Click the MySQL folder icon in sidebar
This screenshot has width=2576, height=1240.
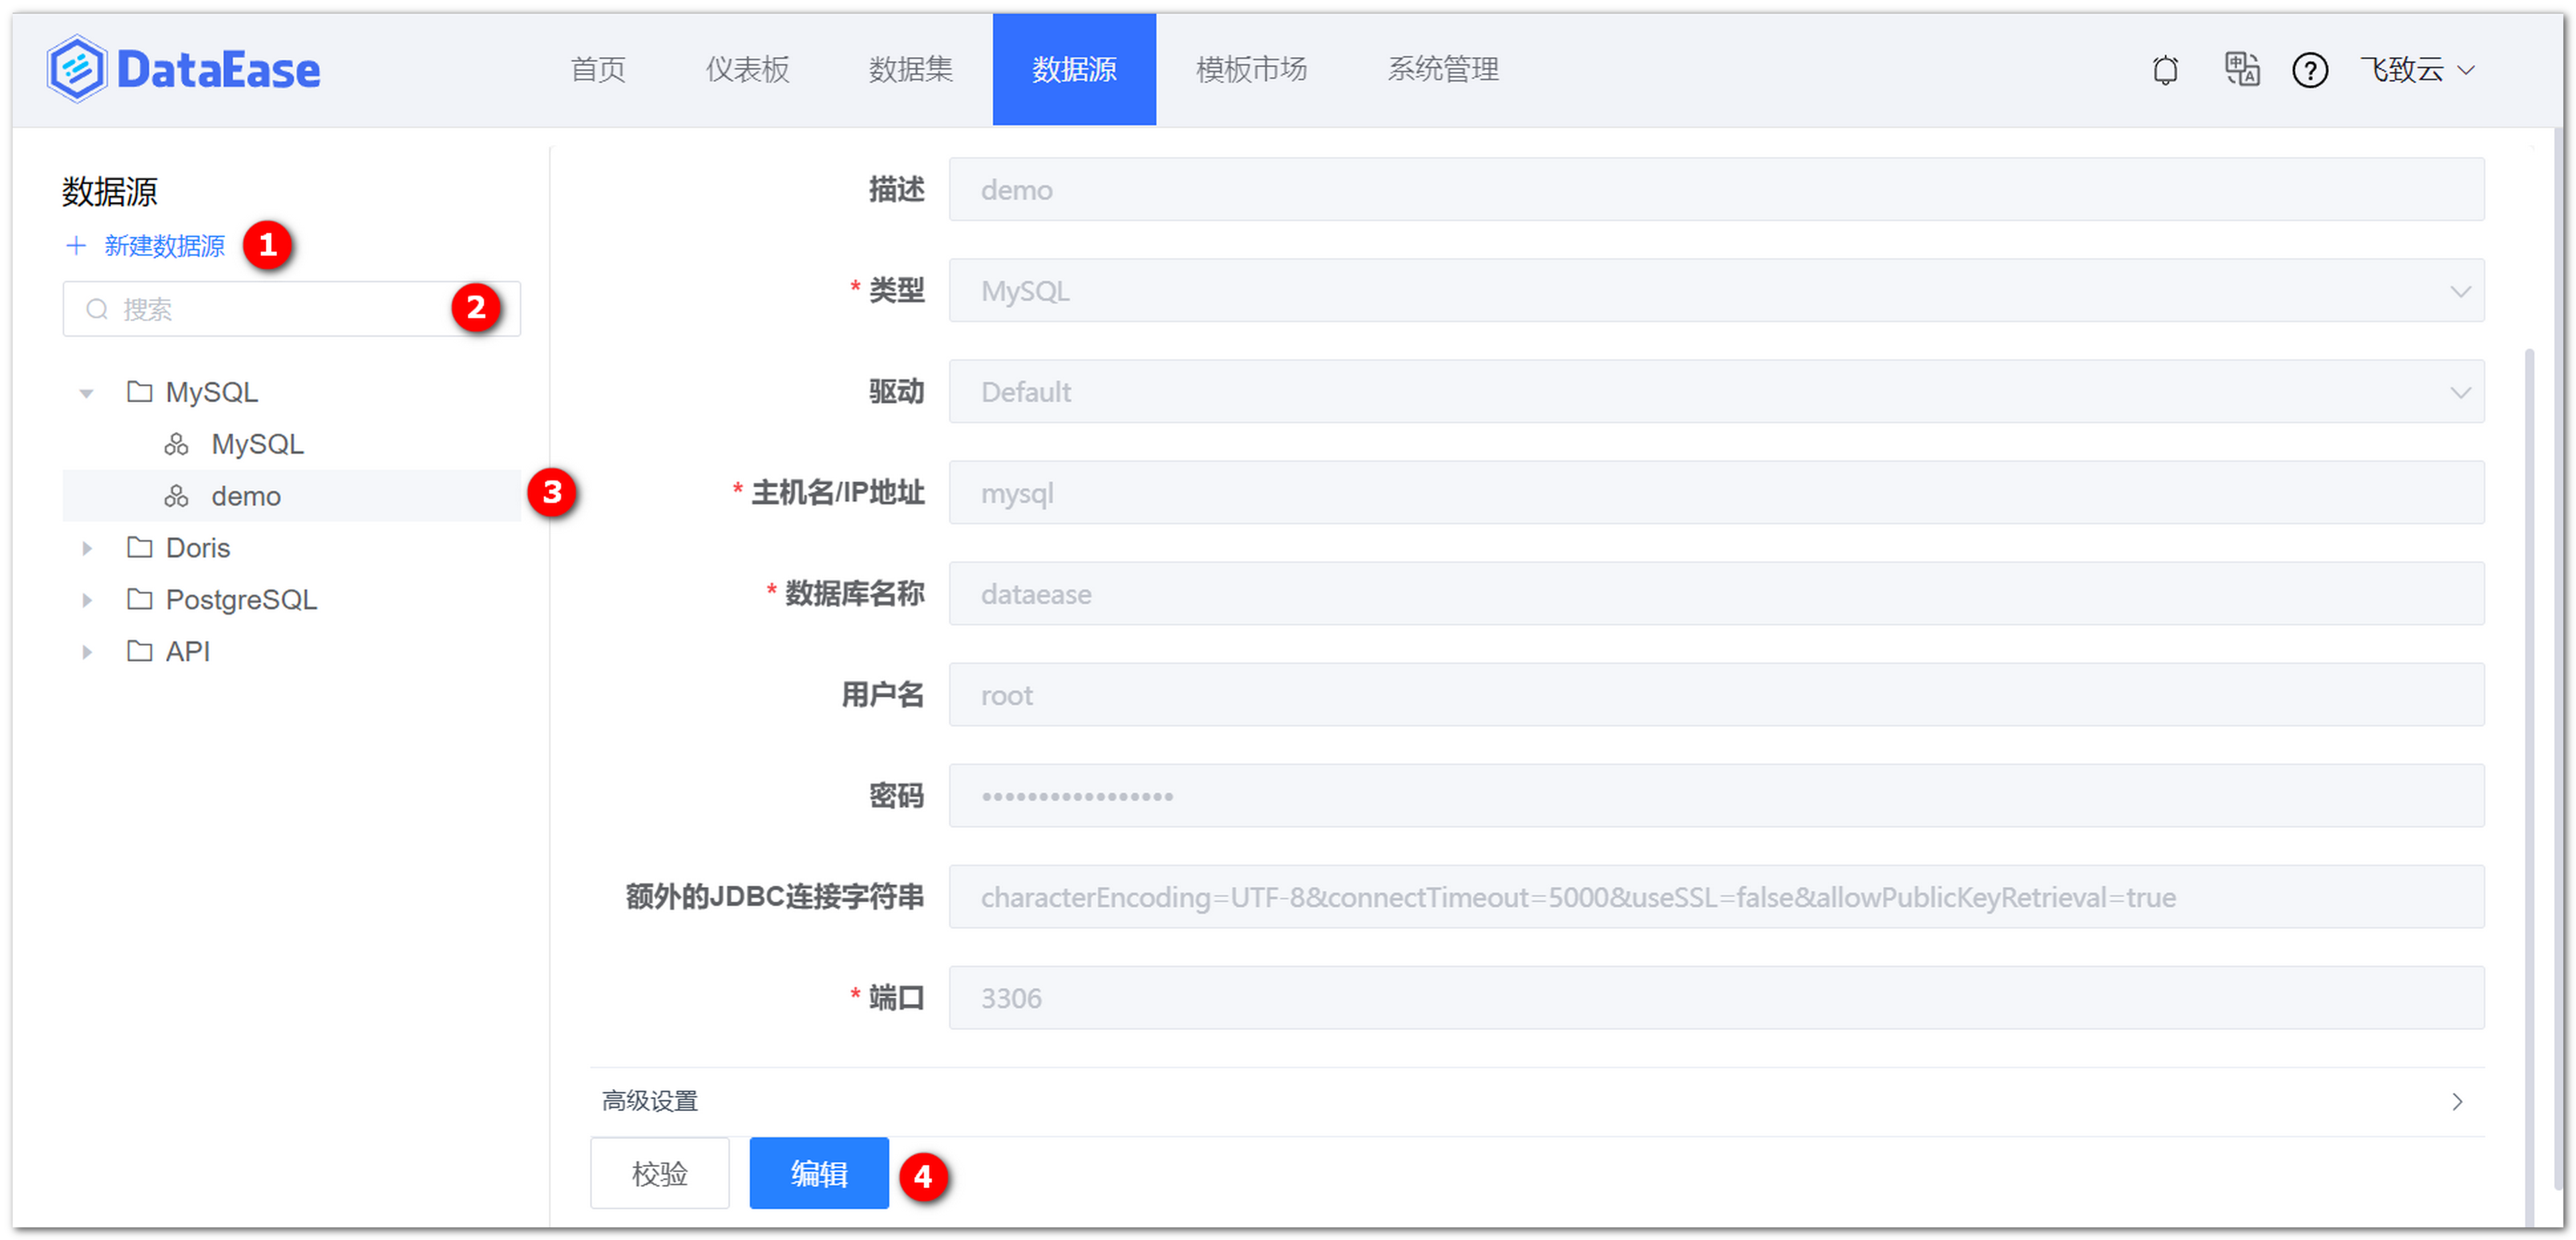pyautogui.click(x=140, y=392)
